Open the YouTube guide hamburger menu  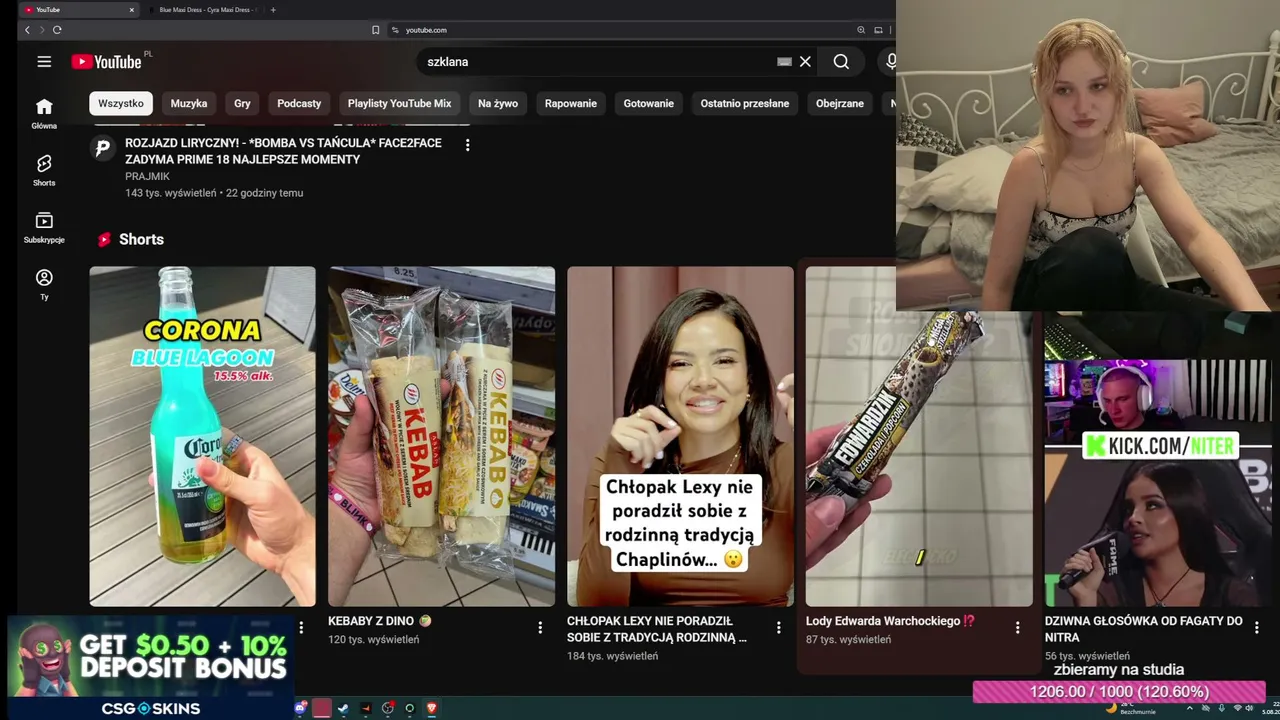pos(44,62)
